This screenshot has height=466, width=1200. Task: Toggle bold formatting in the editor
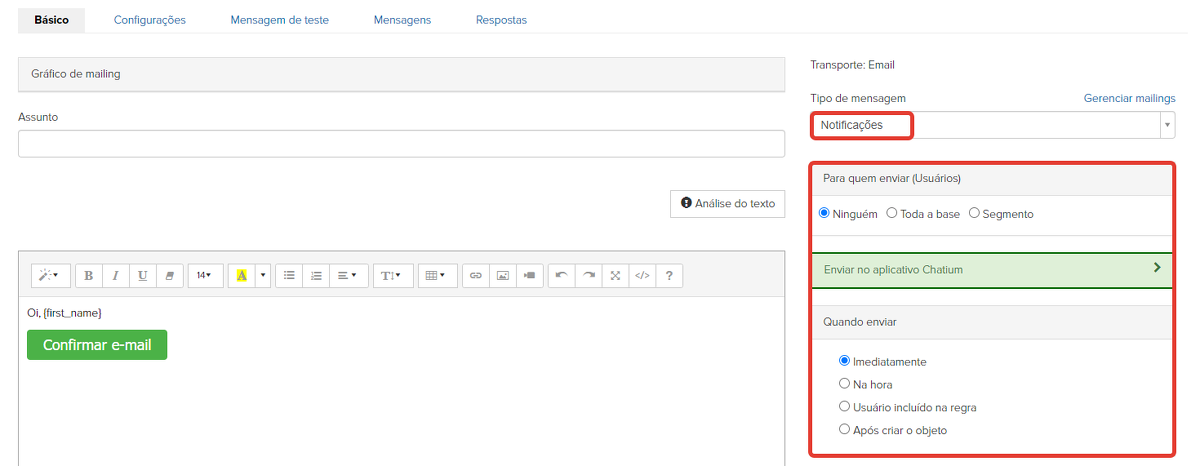point(89,275)
